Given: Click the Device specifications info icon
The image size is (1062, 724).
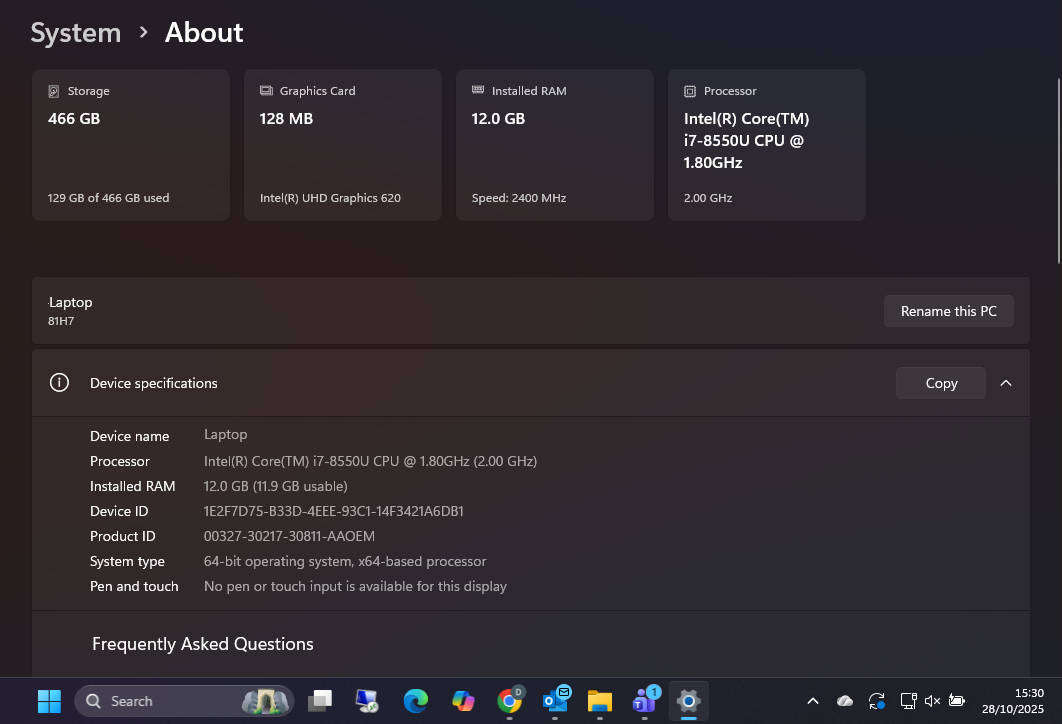Looking at the screenshot, I should point(60,383).
